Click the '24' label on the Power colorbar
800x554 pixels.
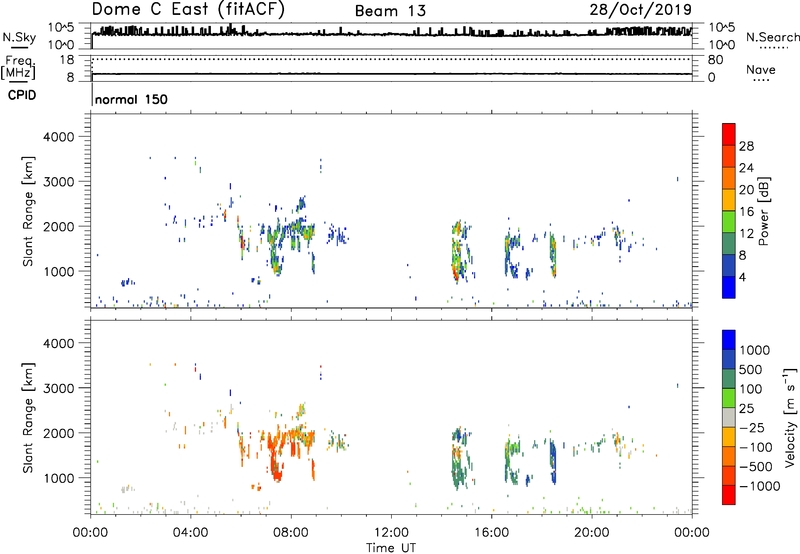pos(746,168)
